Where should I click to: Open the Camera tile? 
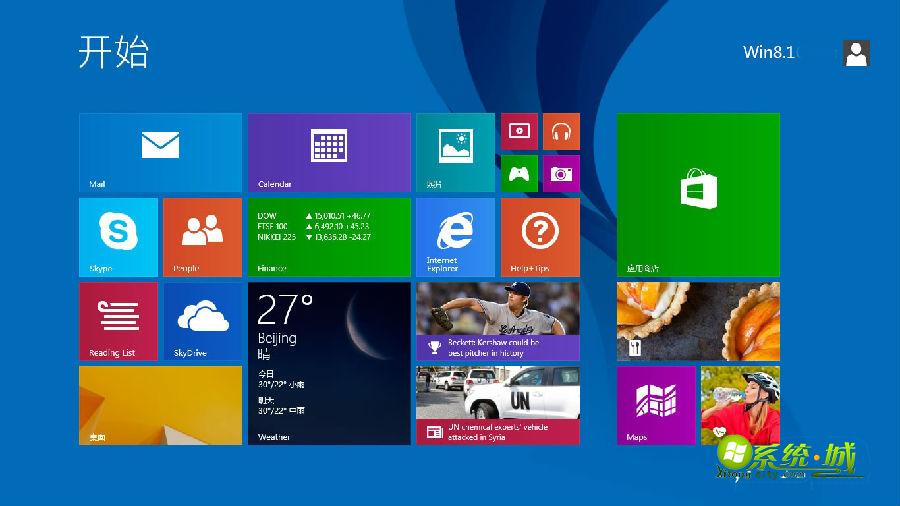point(561,173)
